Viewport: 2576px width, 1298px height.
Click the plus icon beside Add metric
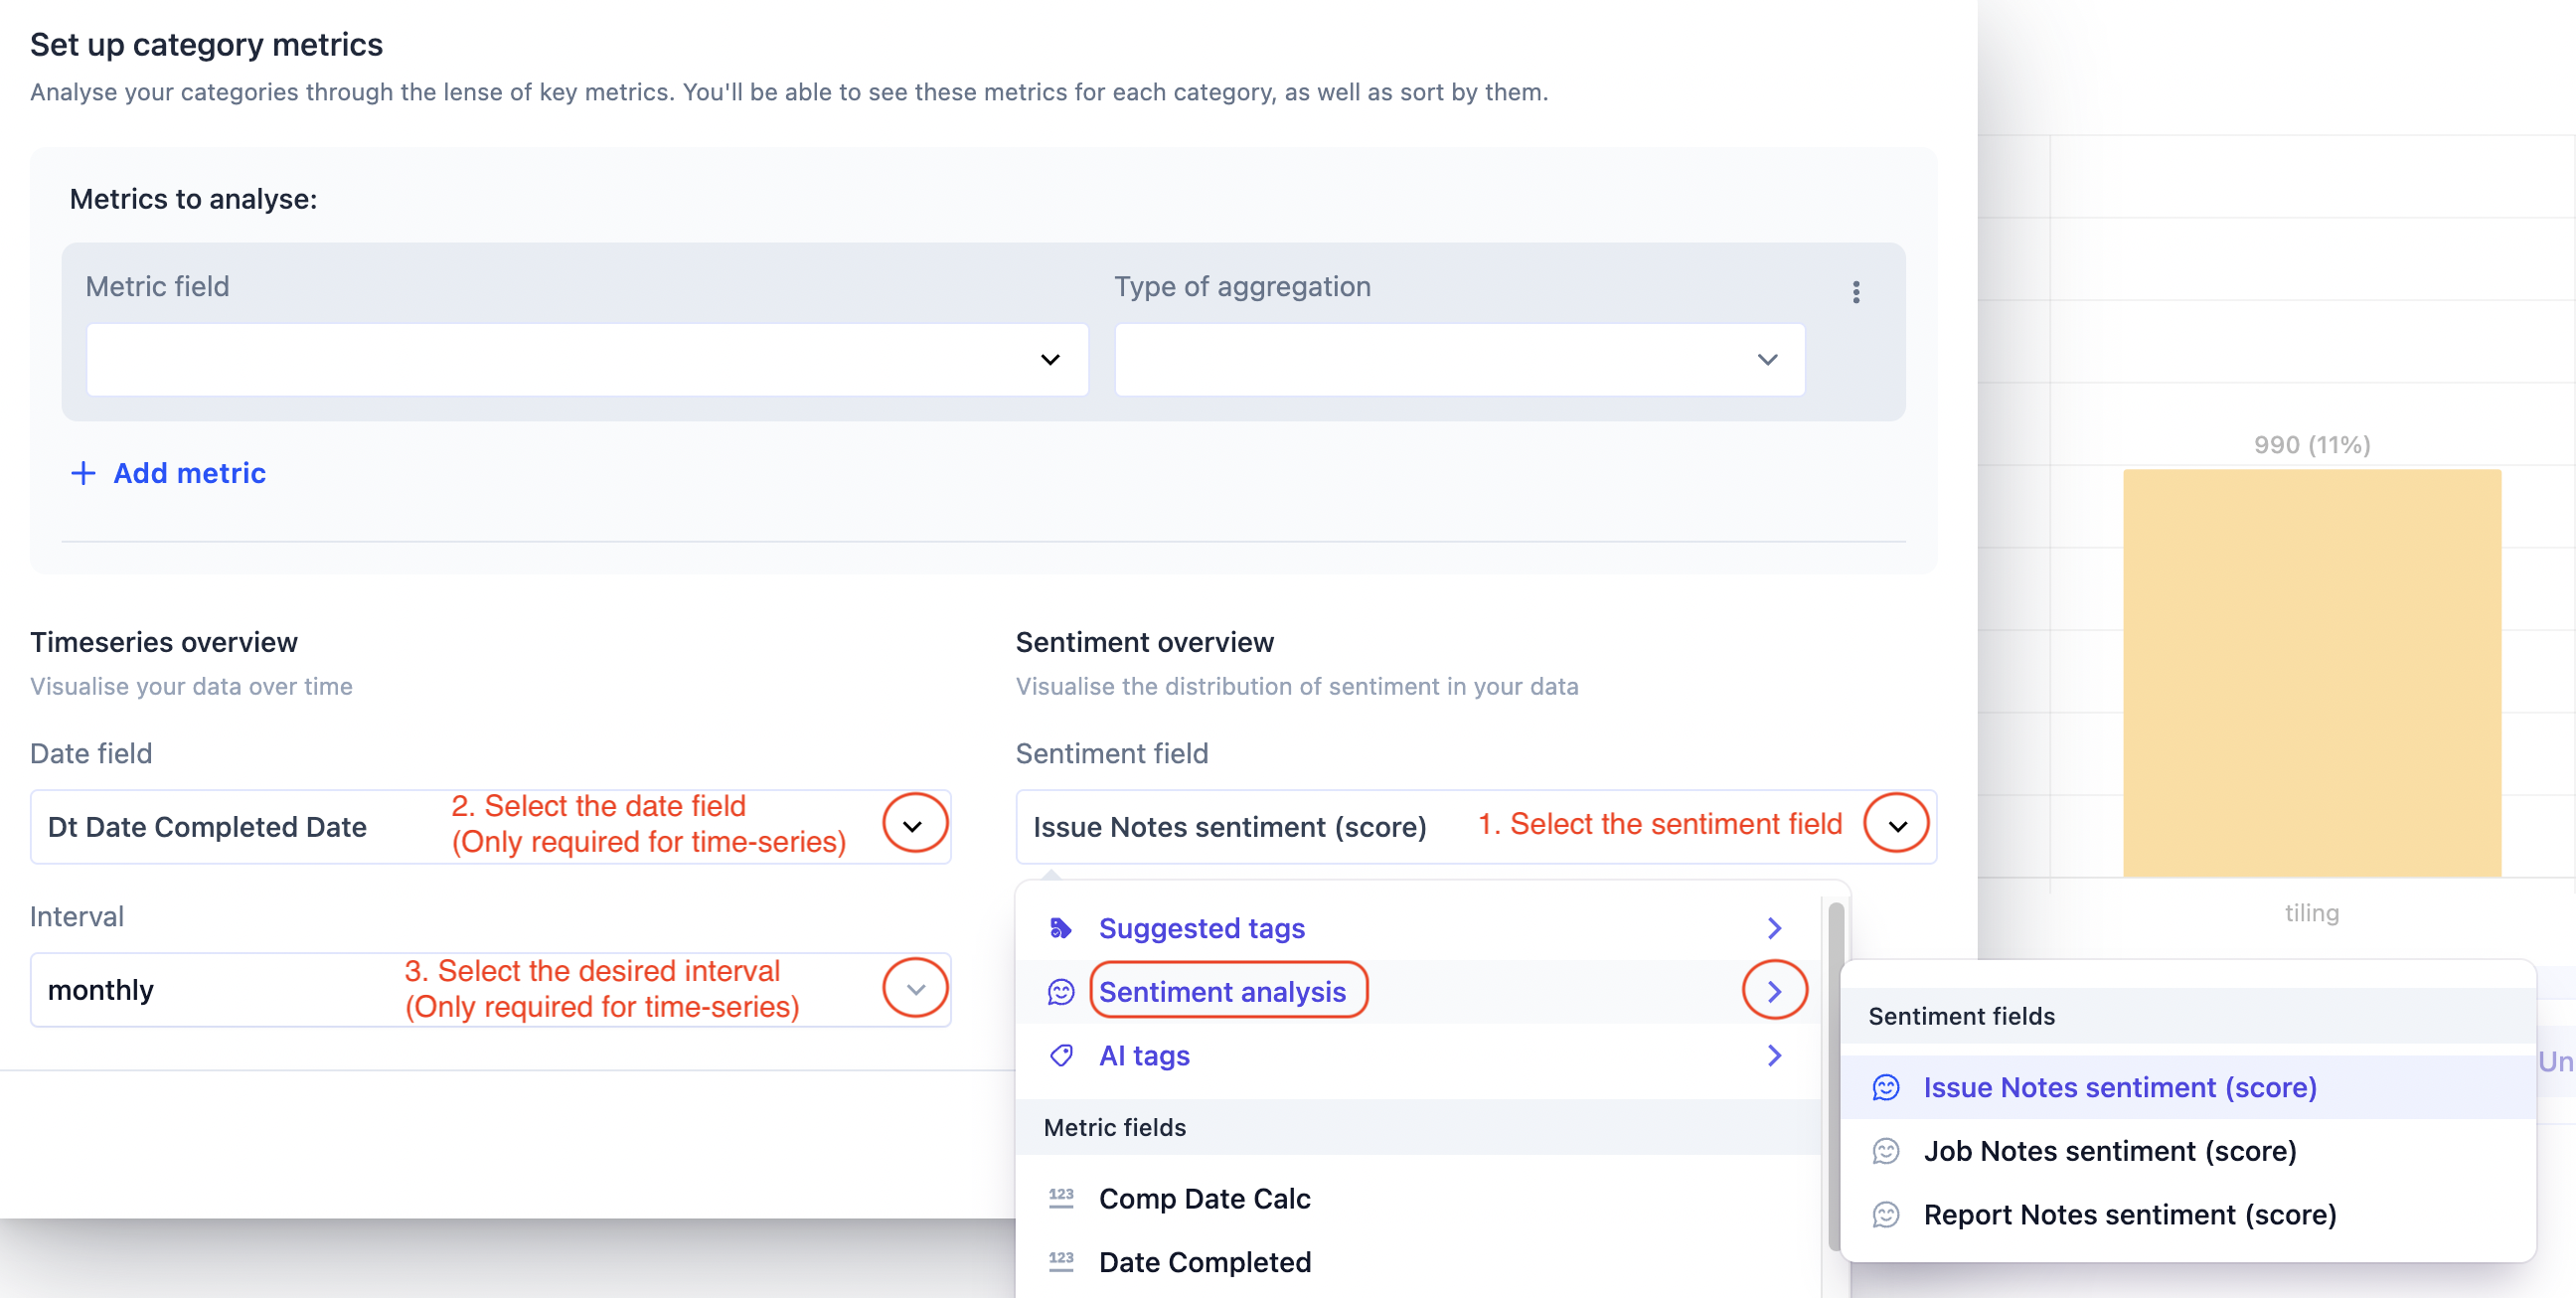click(83, 473)
